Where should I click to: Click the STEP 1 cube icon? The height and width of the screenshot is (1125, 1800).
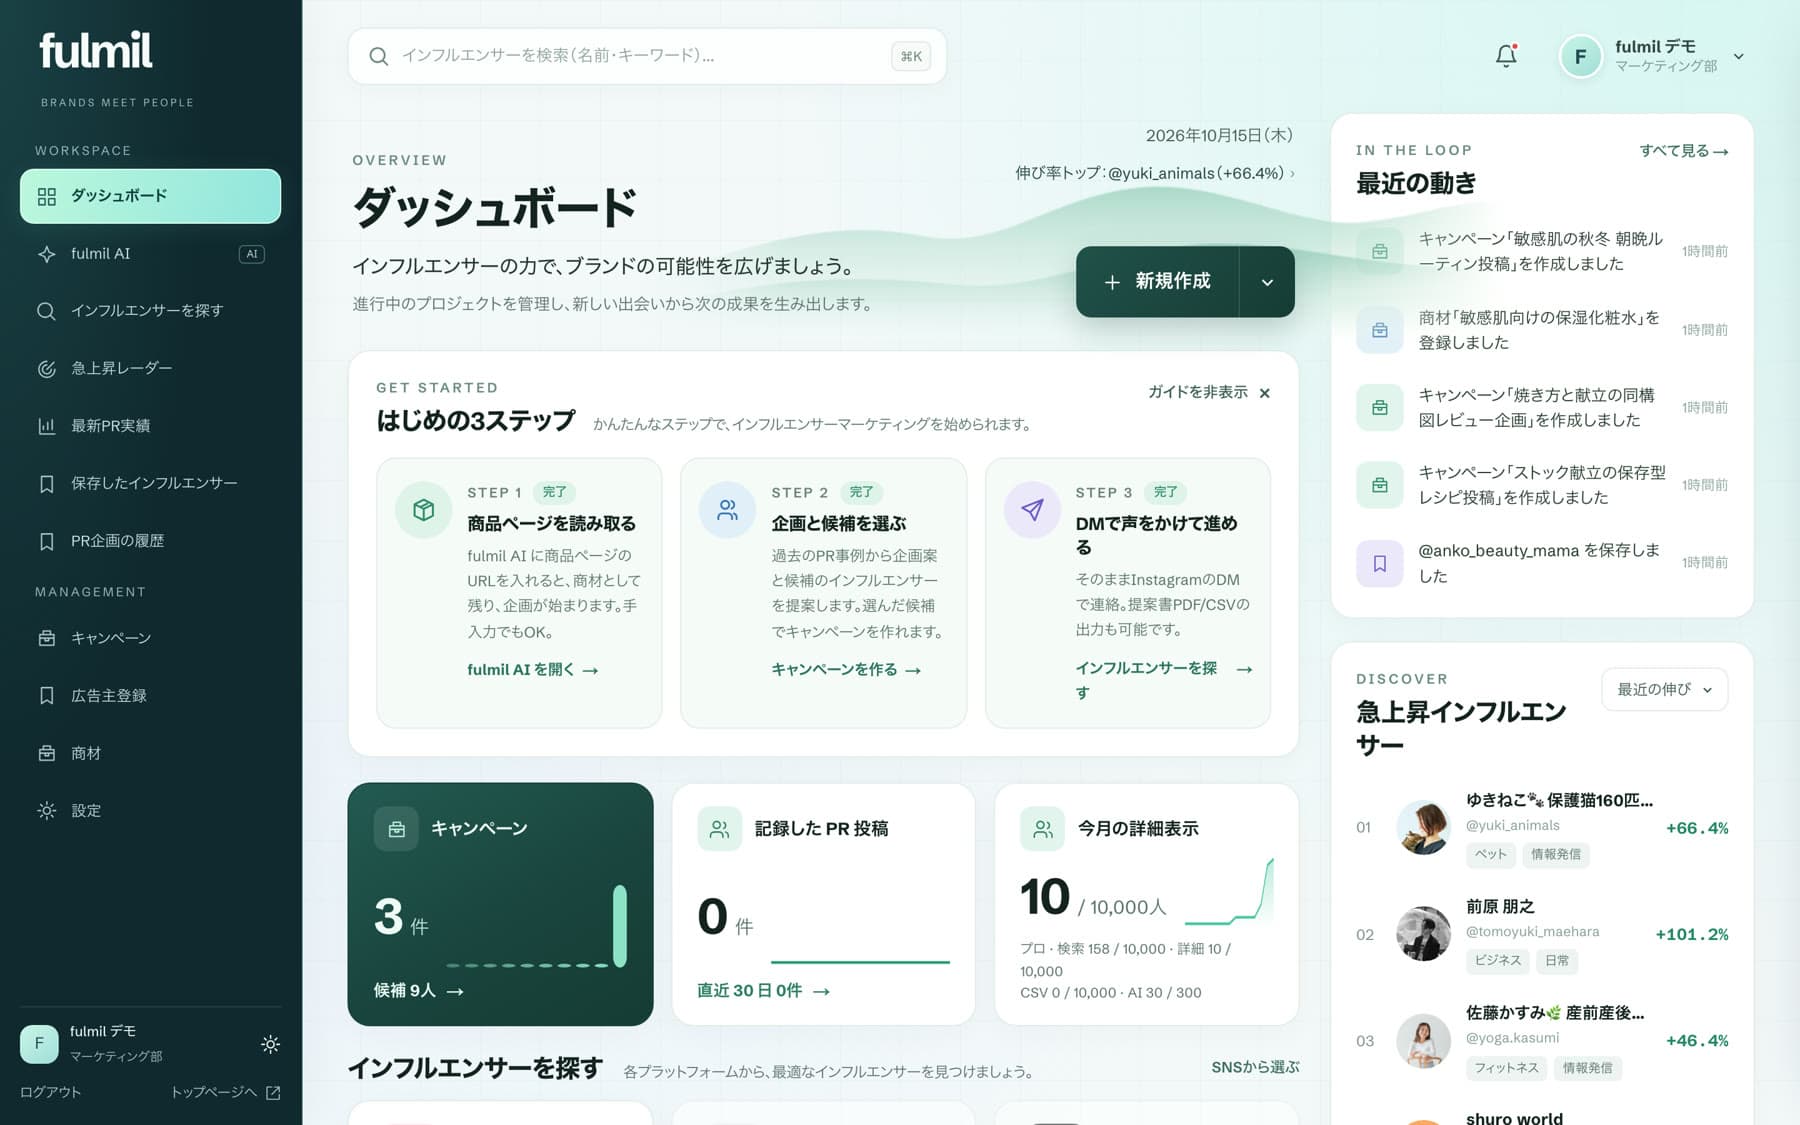tap(423, 510)
